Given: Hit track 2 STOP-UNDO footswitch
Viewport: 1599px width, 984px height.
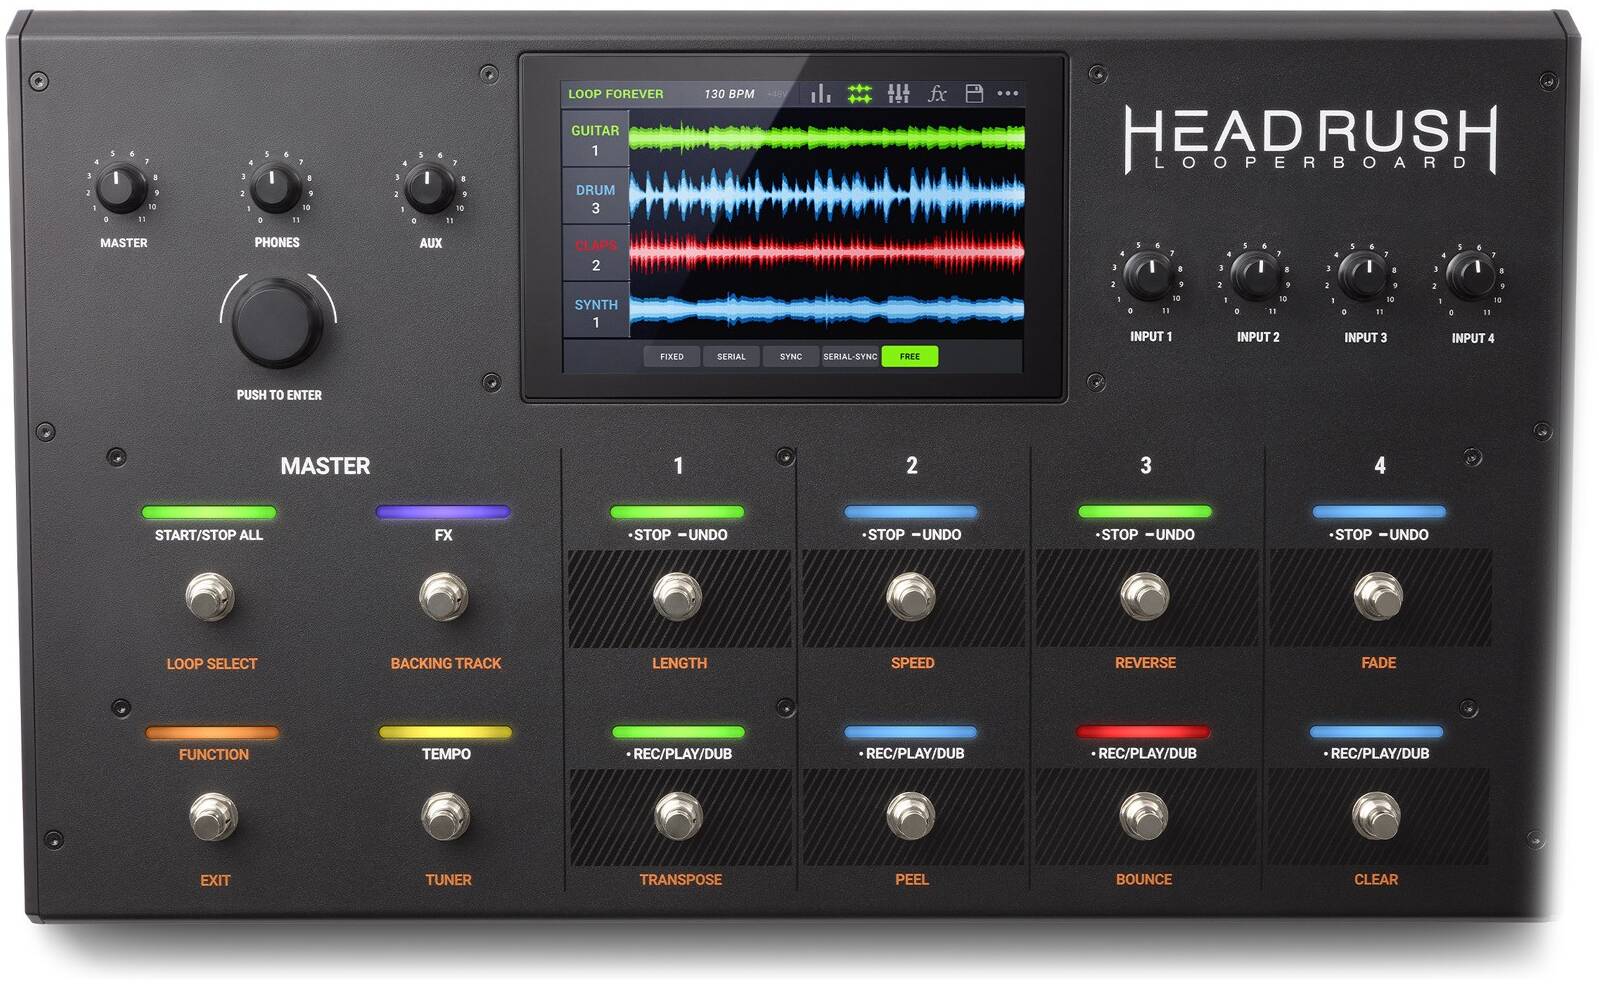Looking at the screenshot, I should (x=911, y=596).
